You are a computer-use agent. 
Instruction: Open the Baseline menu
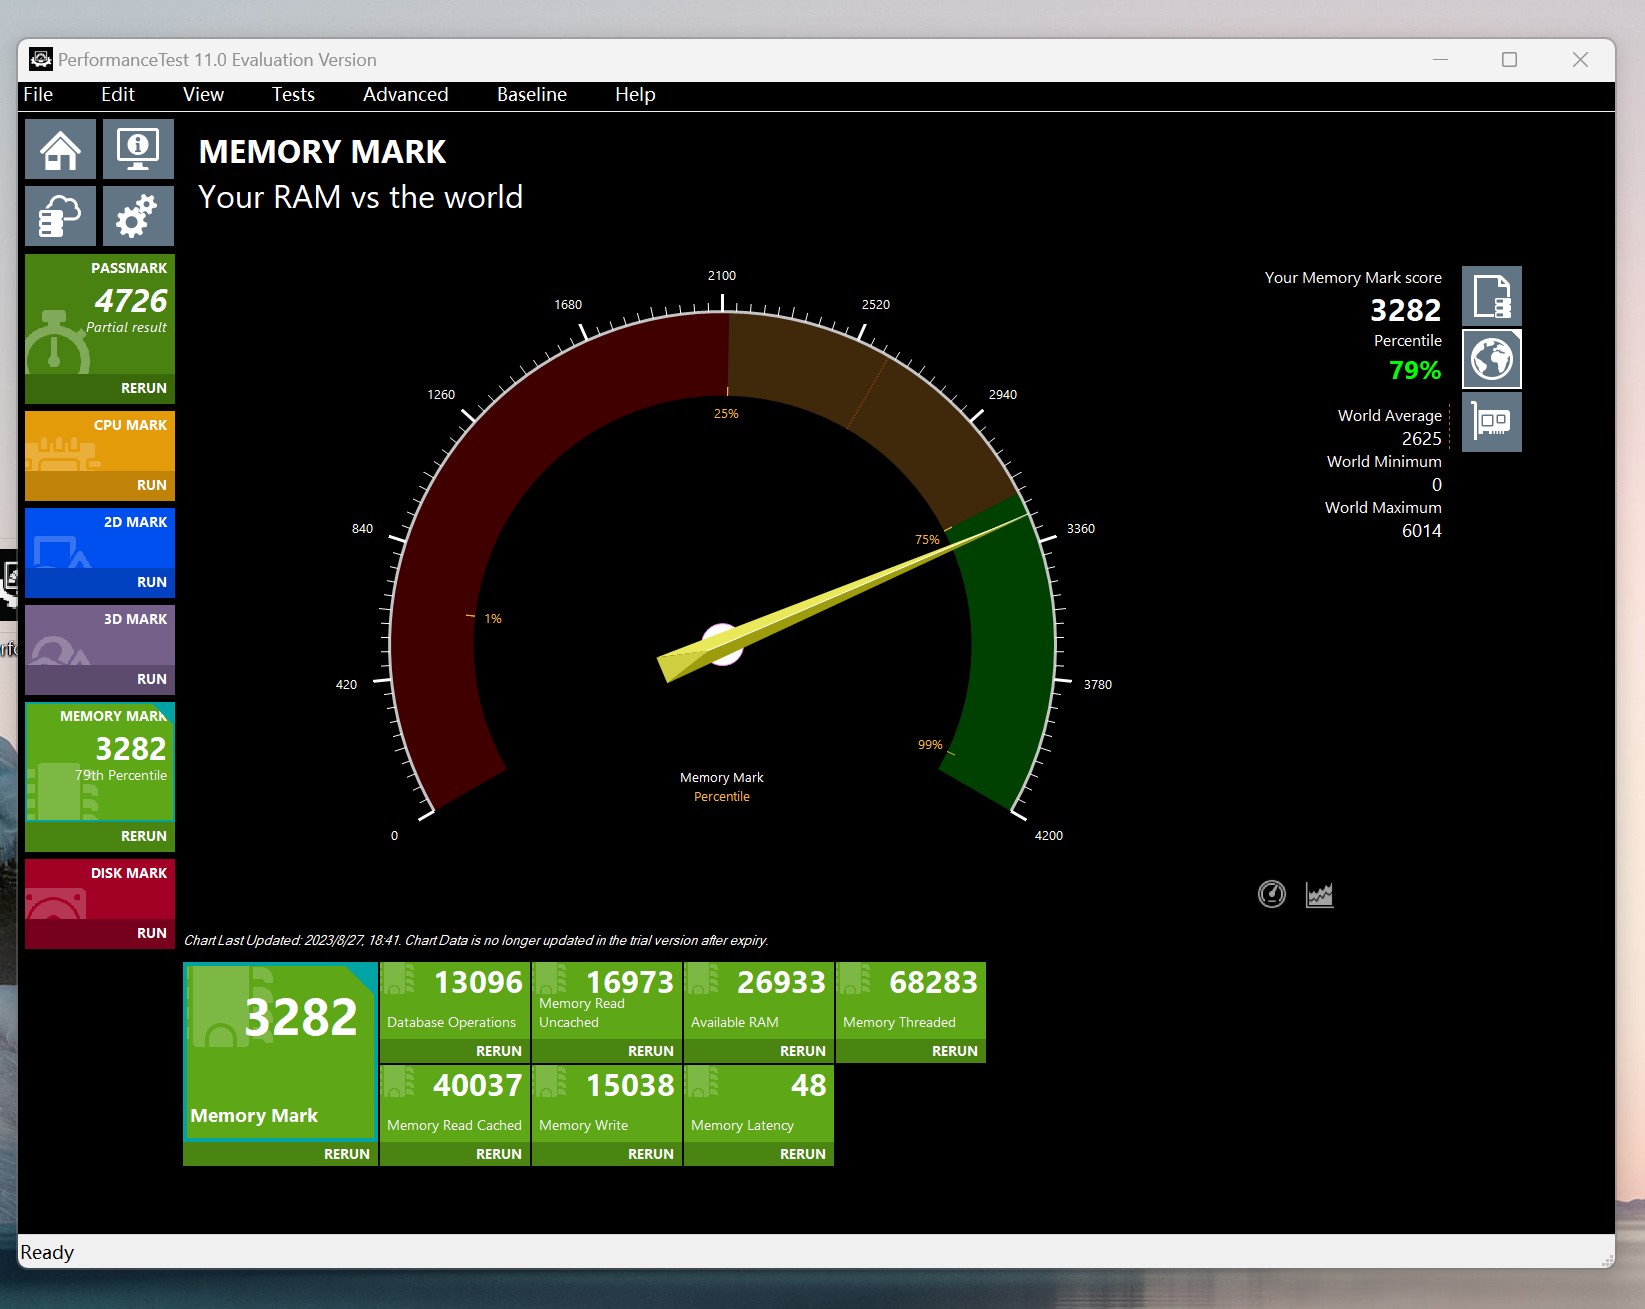point(531,95)
